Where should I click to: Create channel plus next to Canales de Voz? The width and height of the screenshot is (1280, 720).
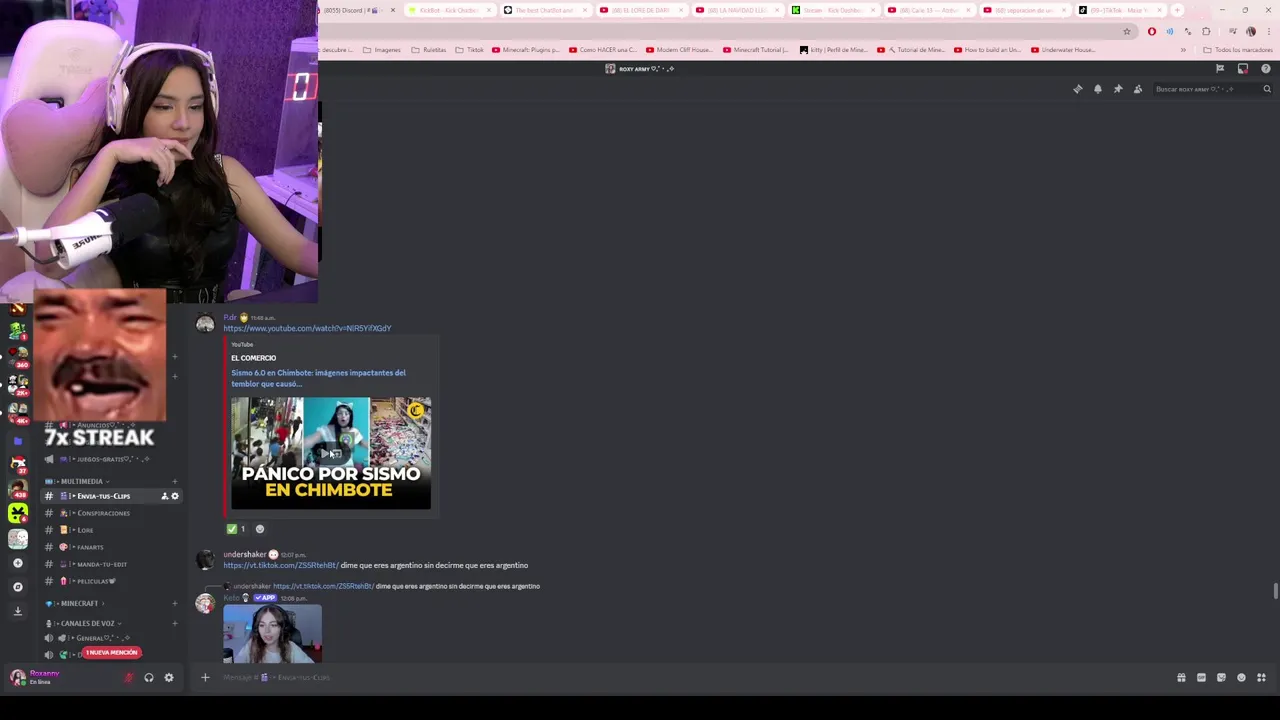174,623
